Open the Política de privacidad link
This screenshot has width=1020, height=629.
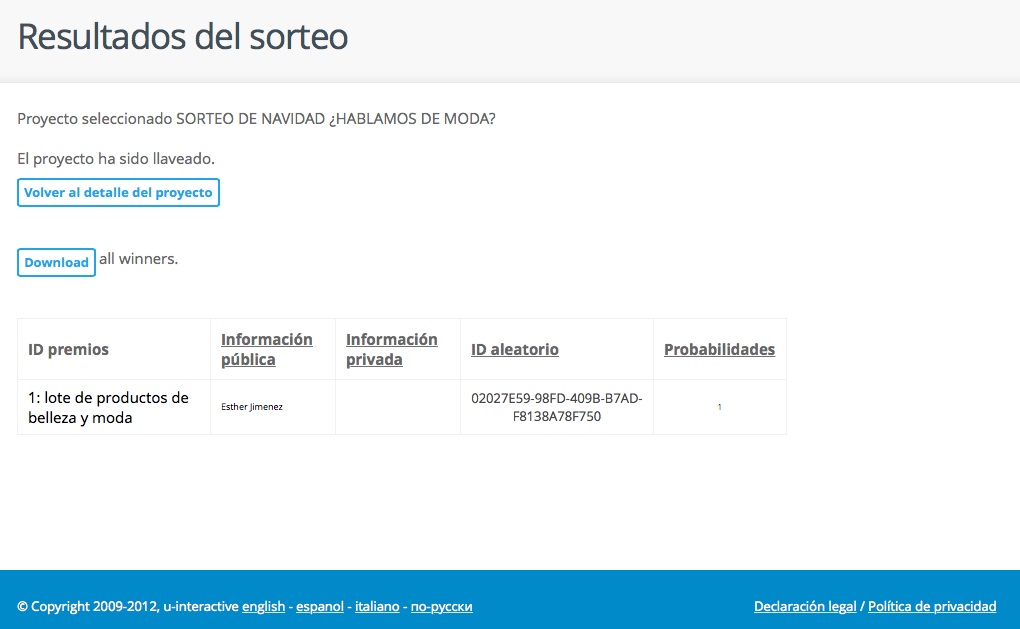932,606
